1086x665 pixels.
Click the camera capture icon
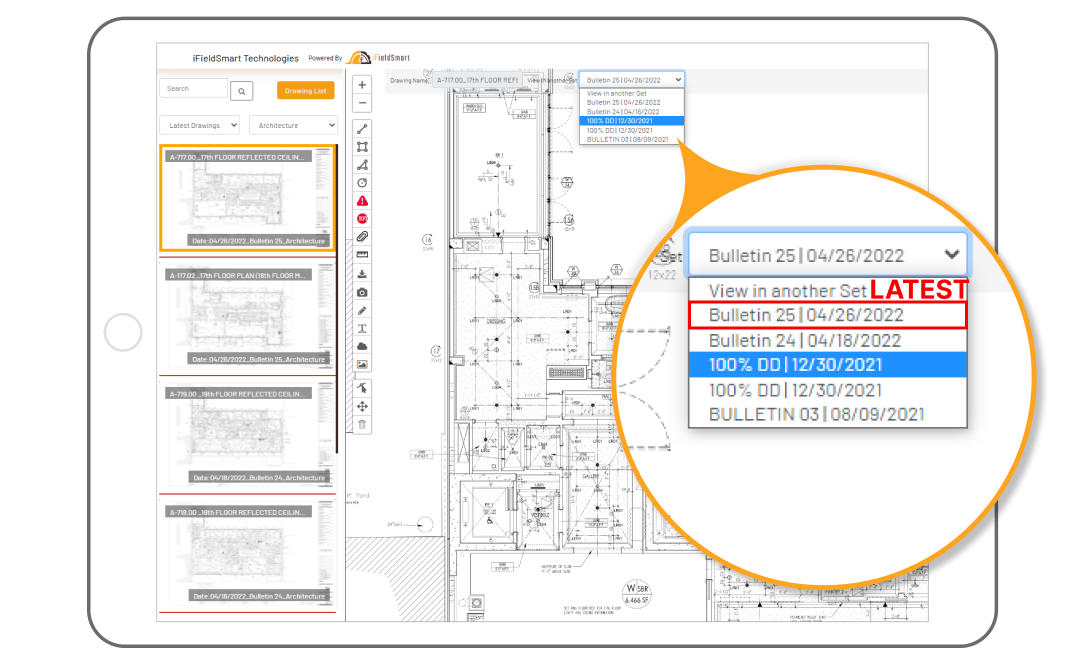point(362,290)
